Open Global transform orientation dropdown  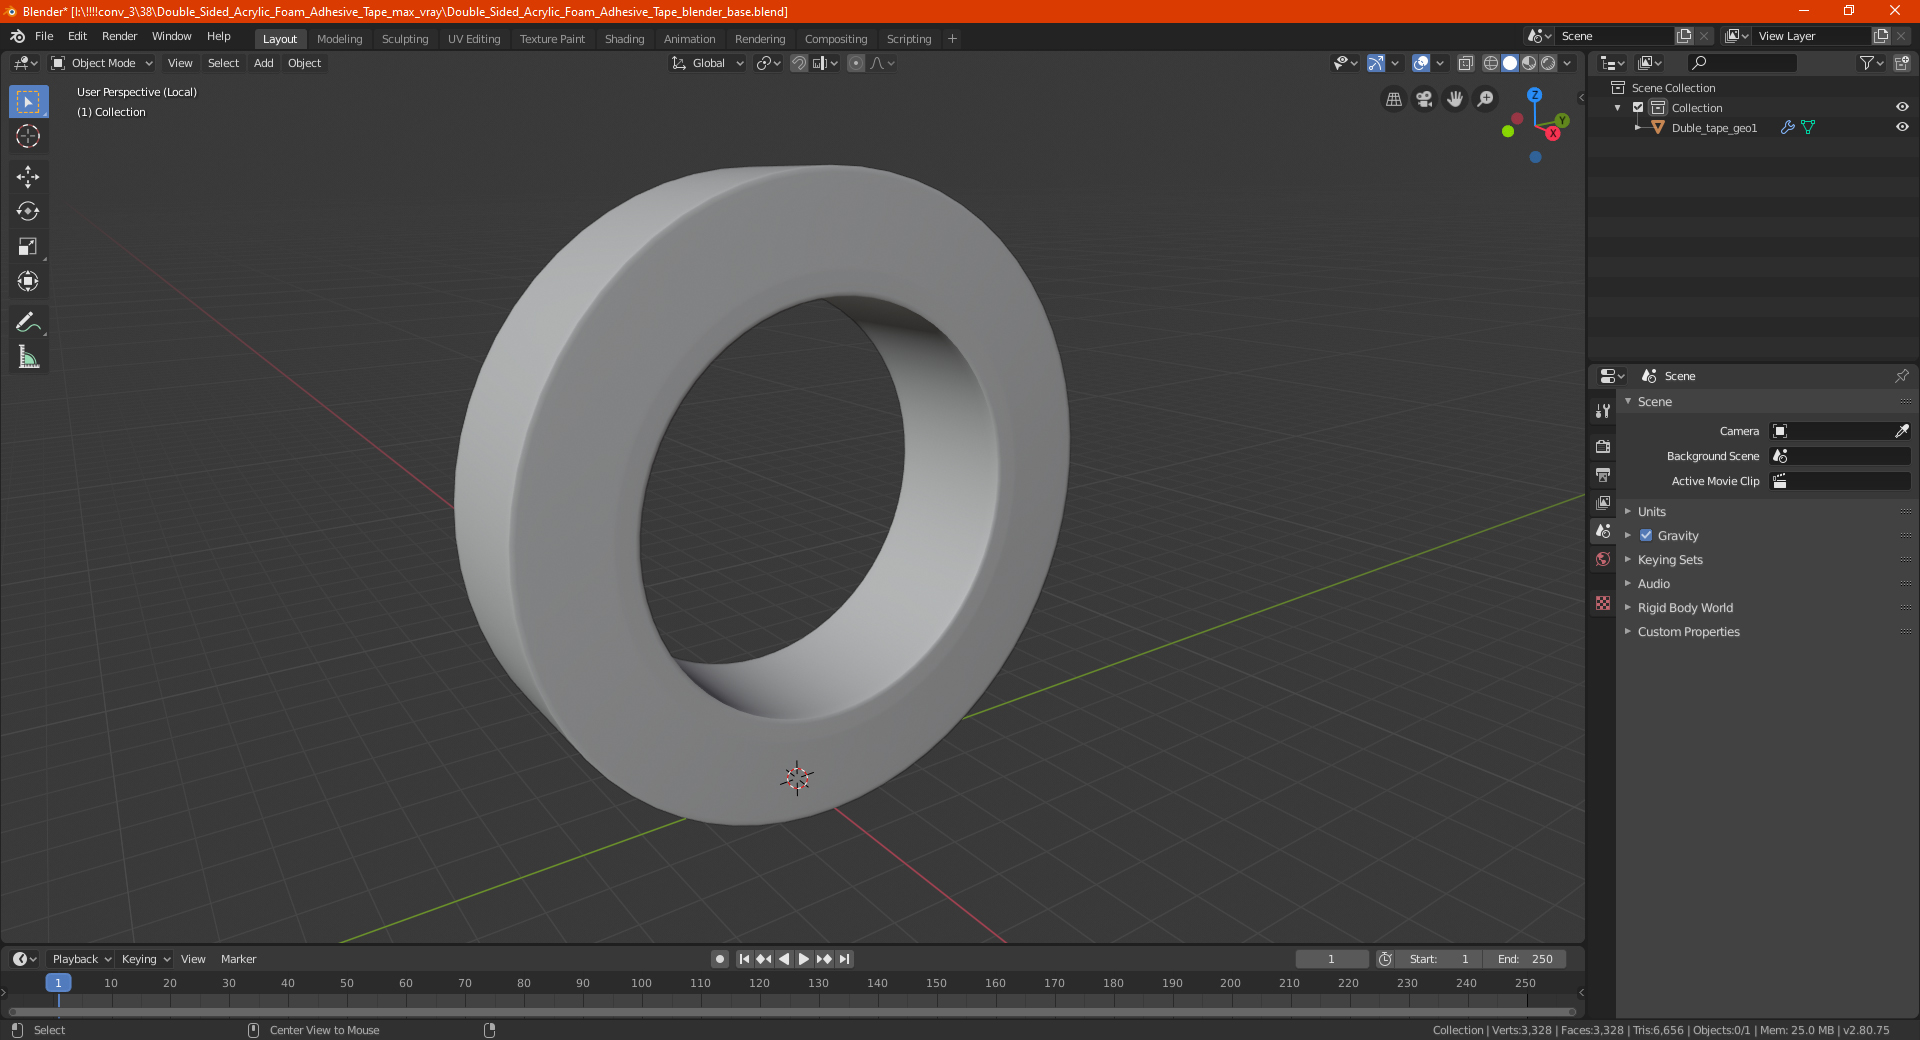pyautogui.click(x=708, y=63)
